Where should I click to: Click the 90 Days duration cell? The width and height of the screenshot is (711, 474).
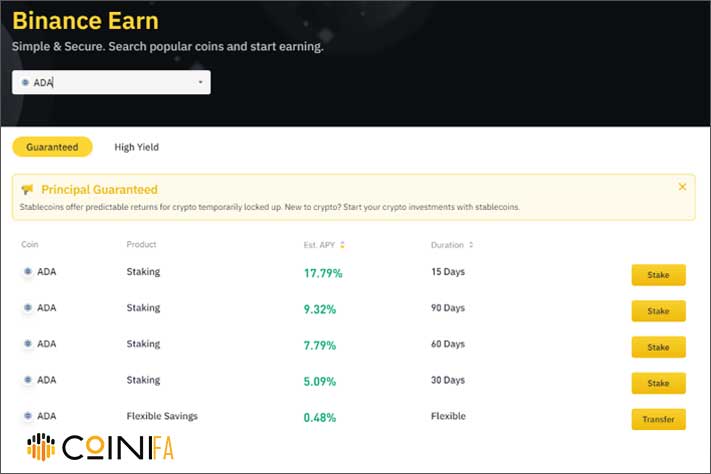pos(448,308)
